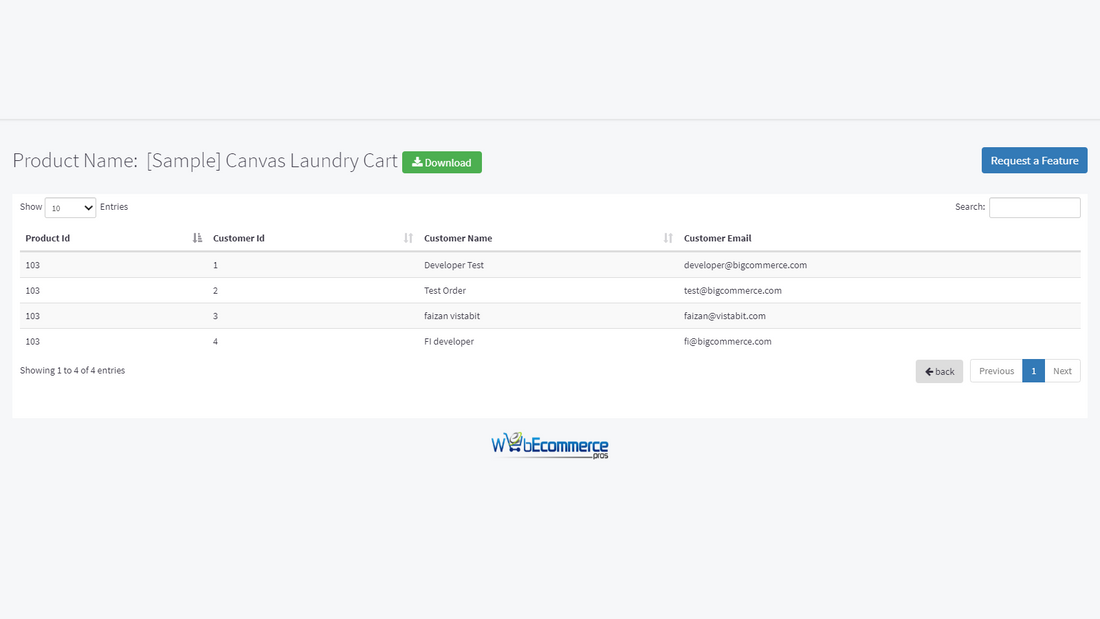Expand the Show entries dropdown
The image size is (1100, 619).
[70, 208]
